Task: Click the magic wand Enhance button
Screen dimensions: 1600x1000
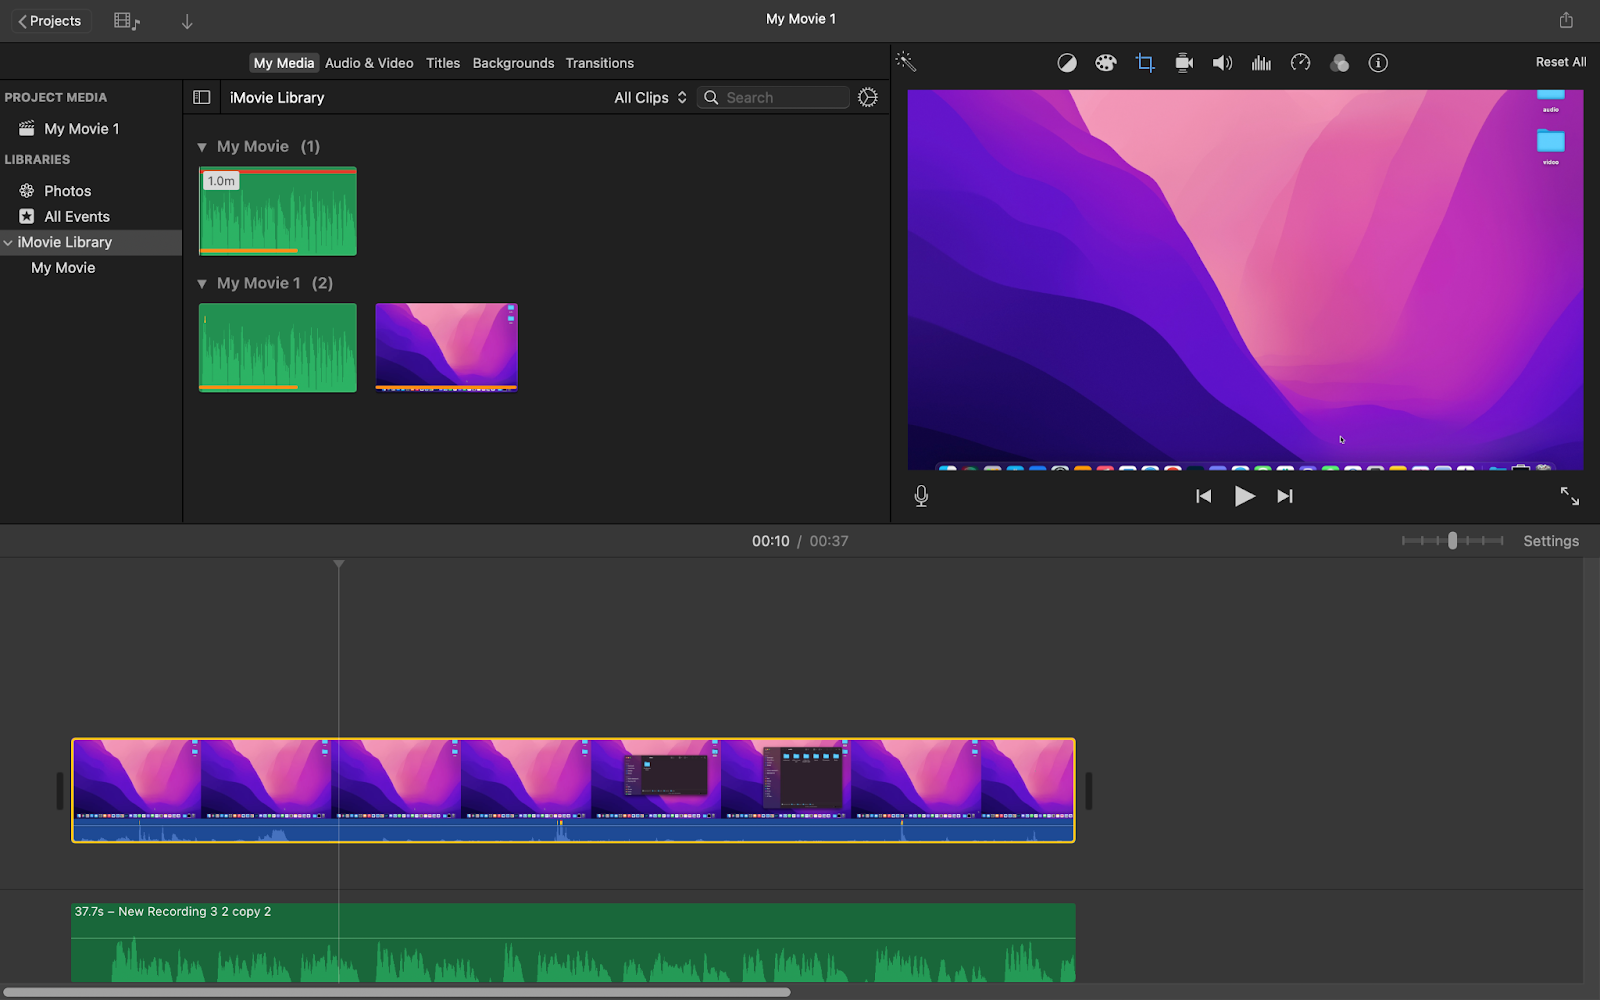Action: [906, 62]
